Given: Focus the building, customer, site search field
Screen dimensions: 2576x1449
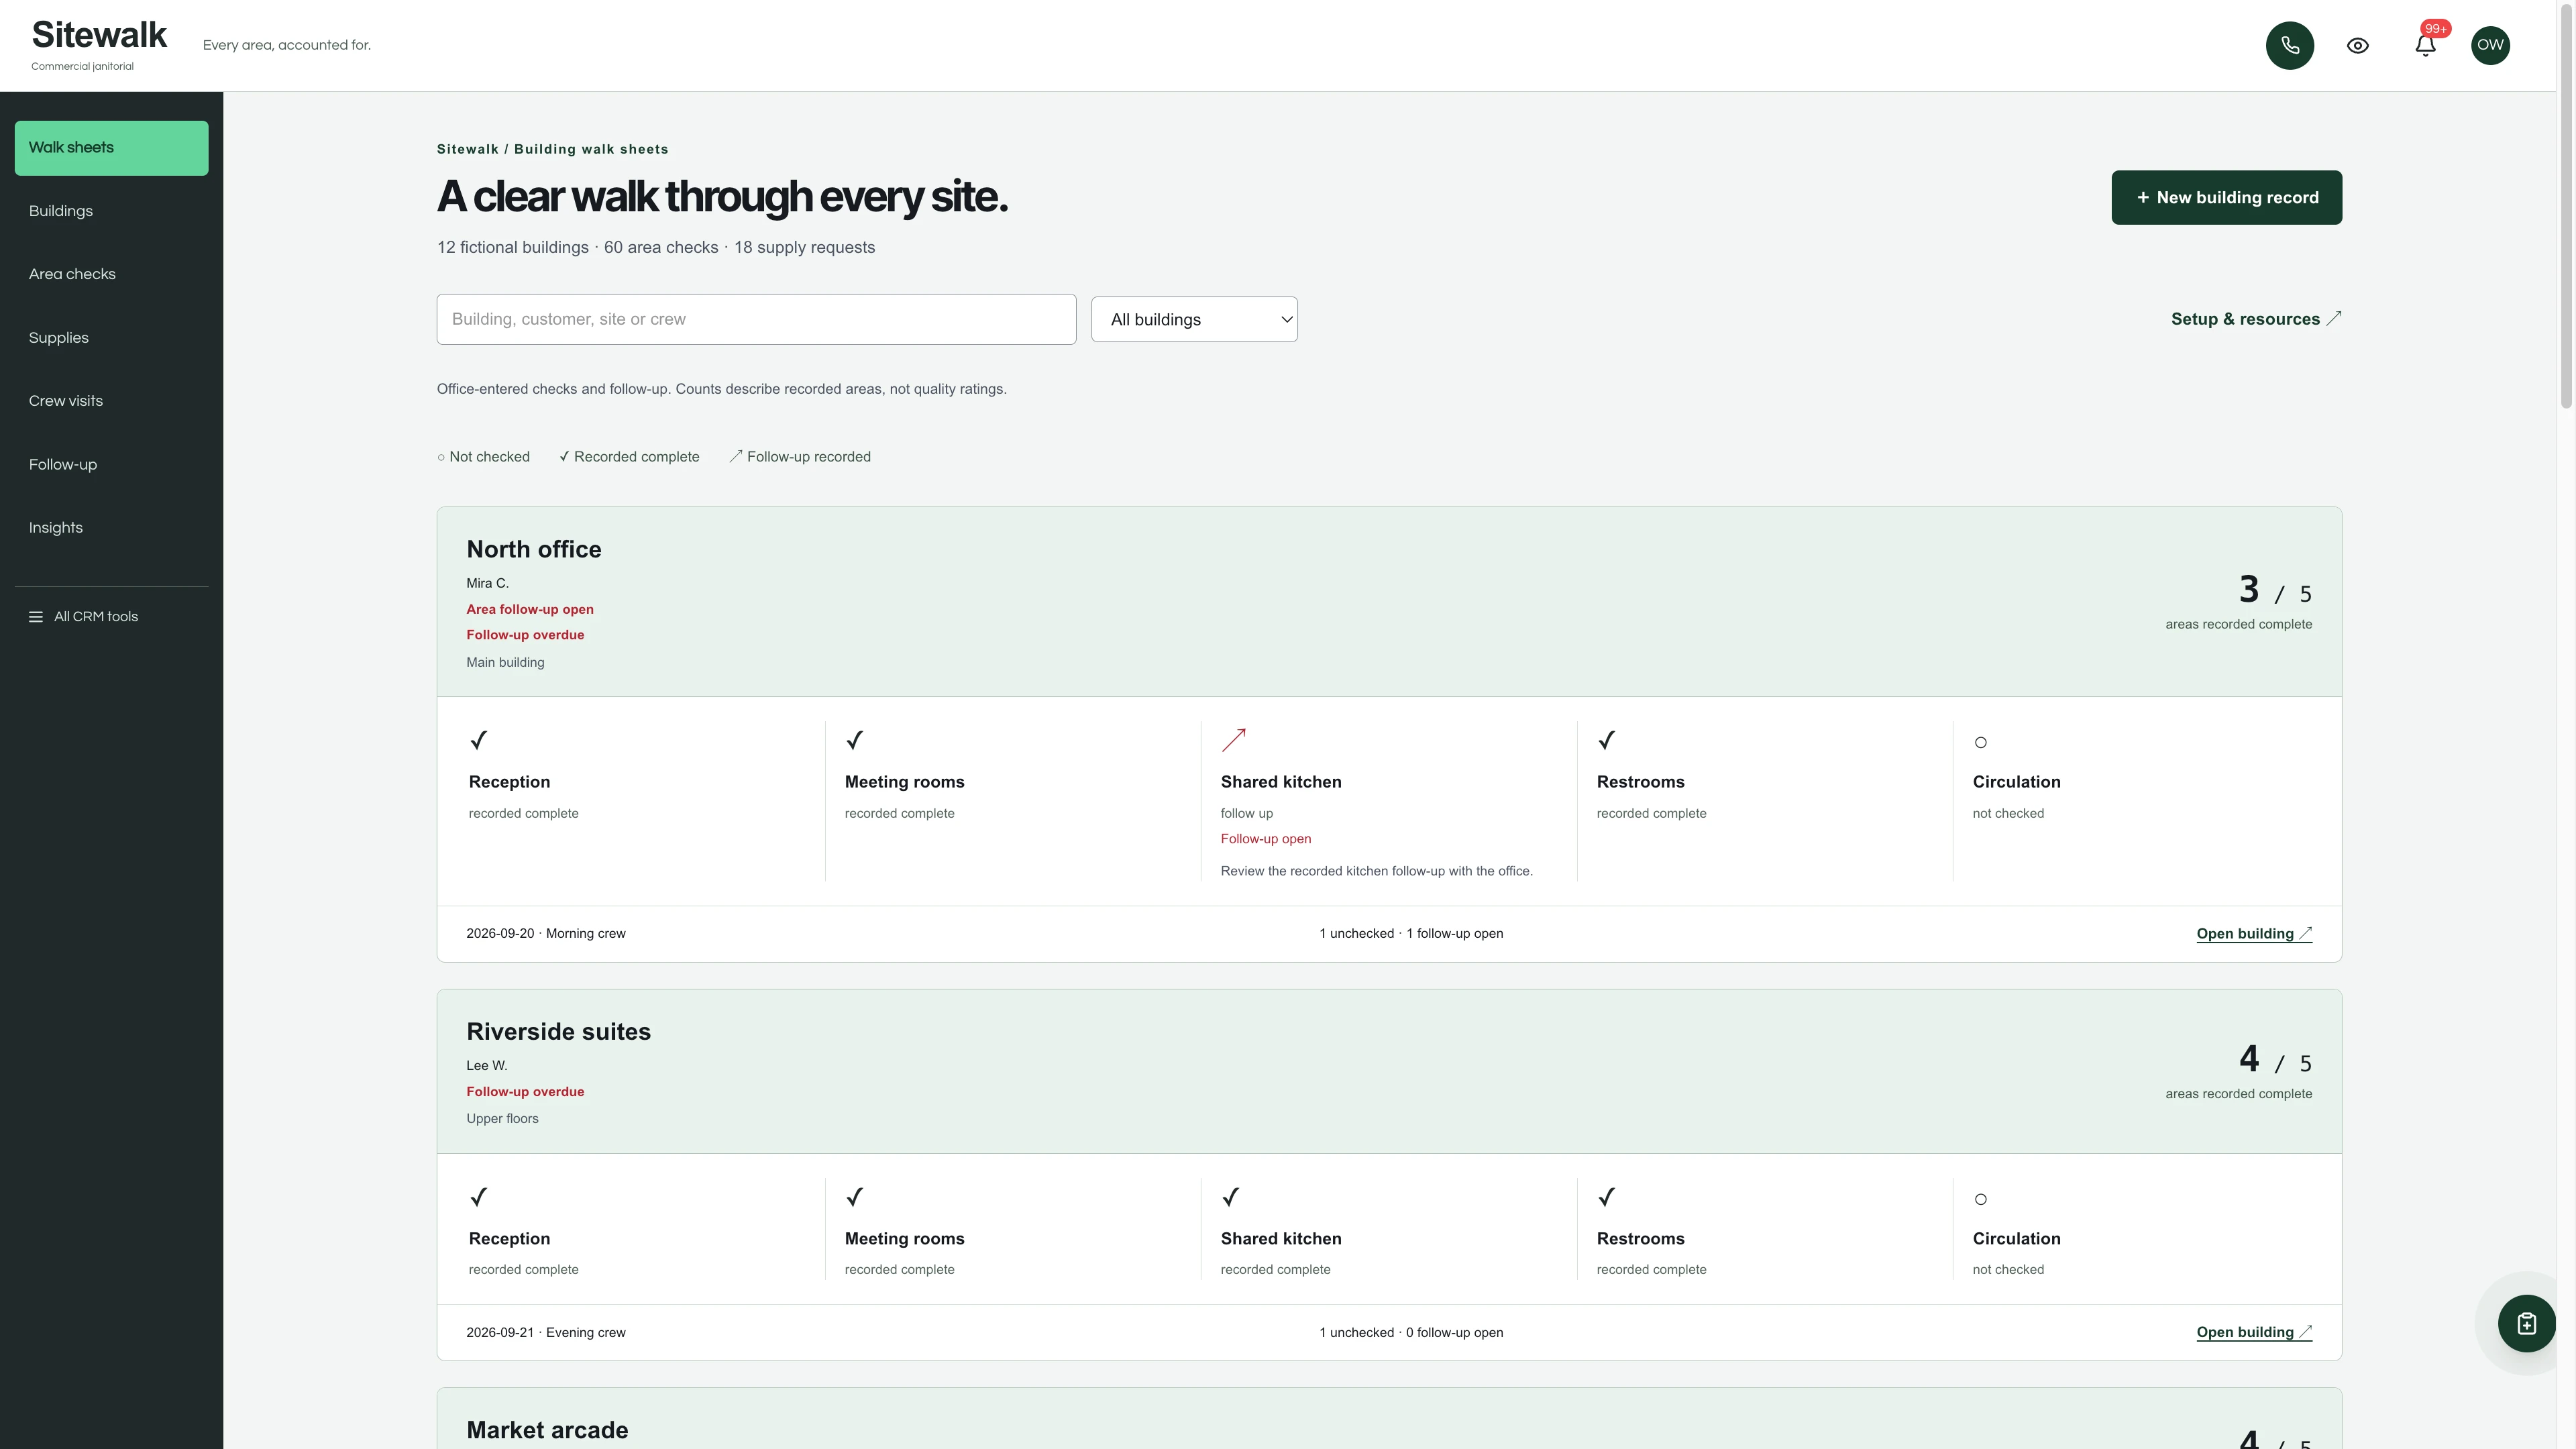Looking at the screenshot, I should (756, 319).
